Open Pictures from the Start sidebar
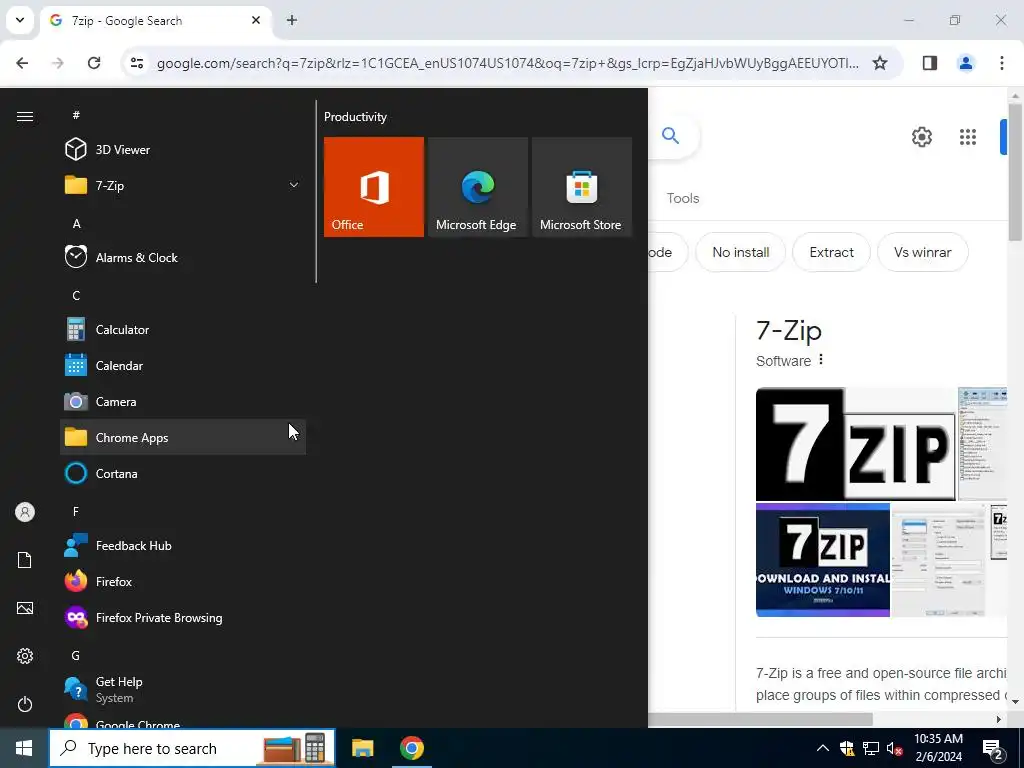1024x768 pixels. pyautogui.click(x=25, y=608)
